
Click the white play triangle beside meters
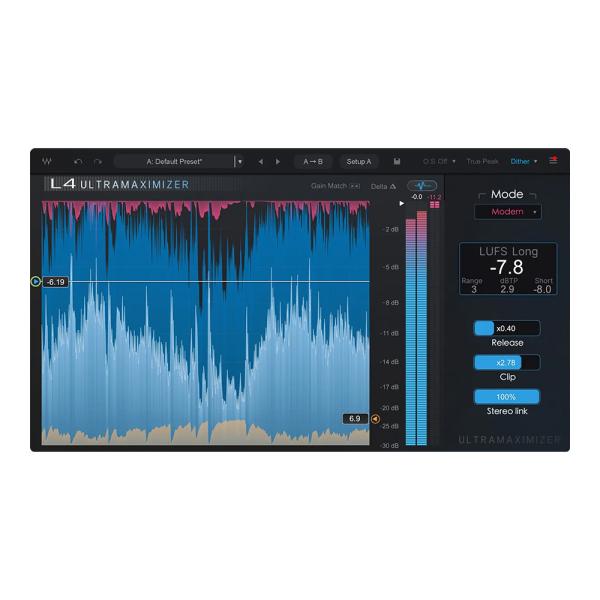pyautogui.click(x=401, y=203)
